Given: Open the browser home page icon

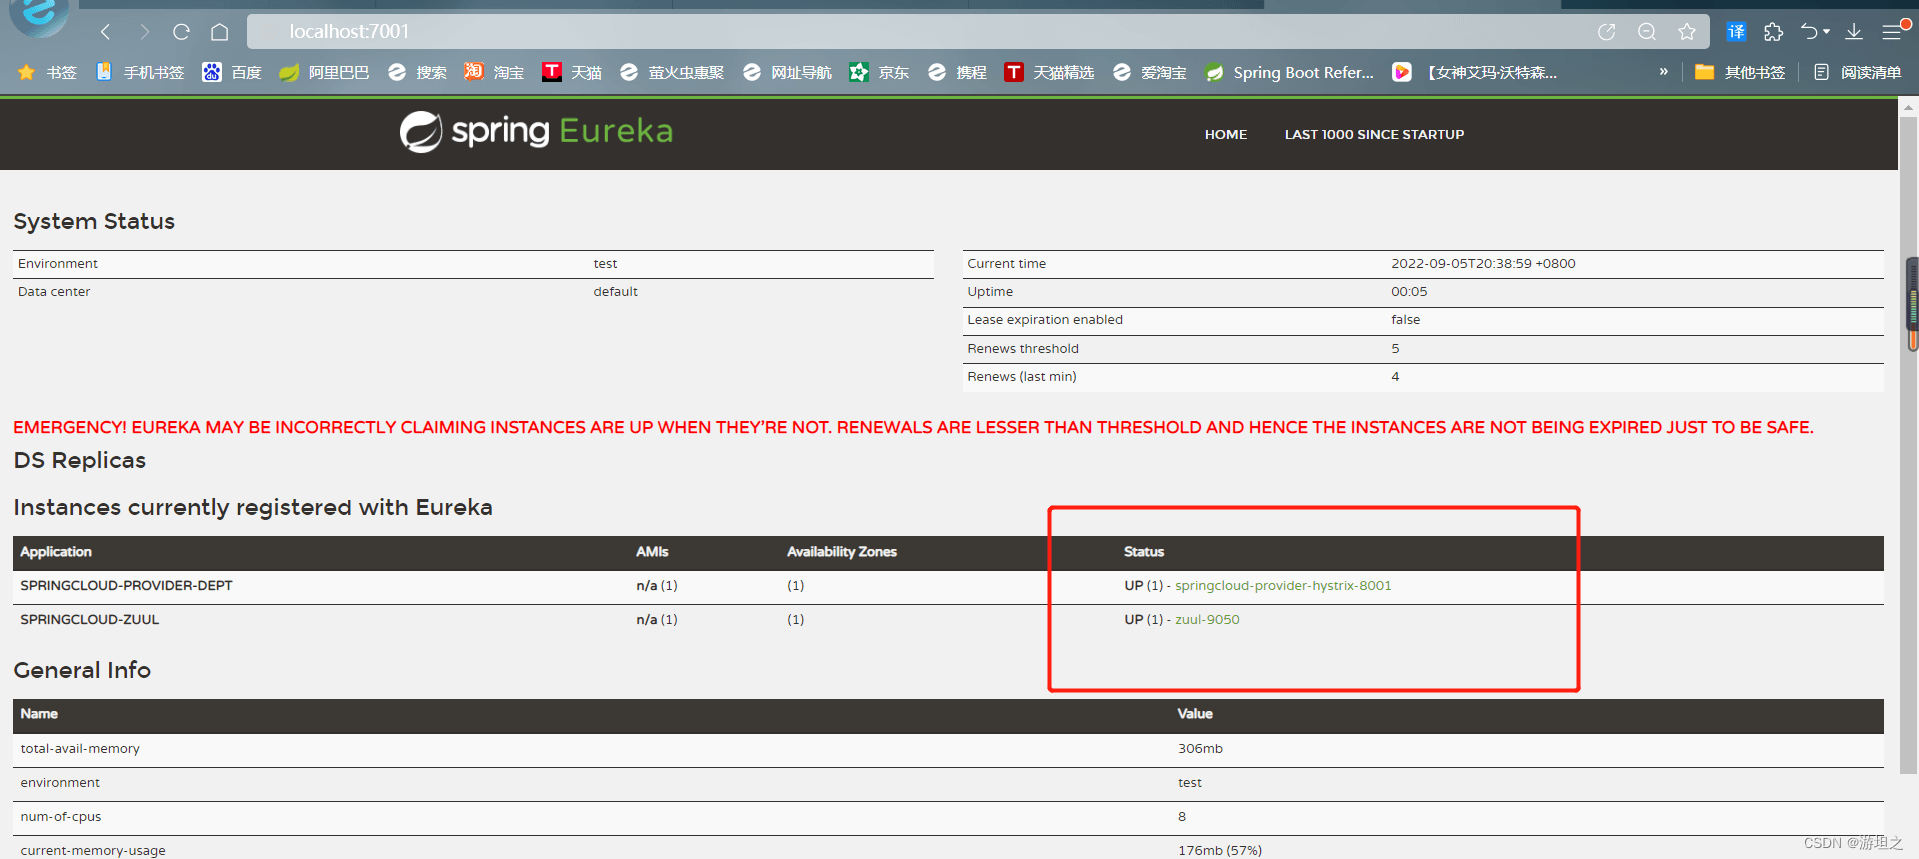Looking at the screenshot, I should tap(220, 32).
